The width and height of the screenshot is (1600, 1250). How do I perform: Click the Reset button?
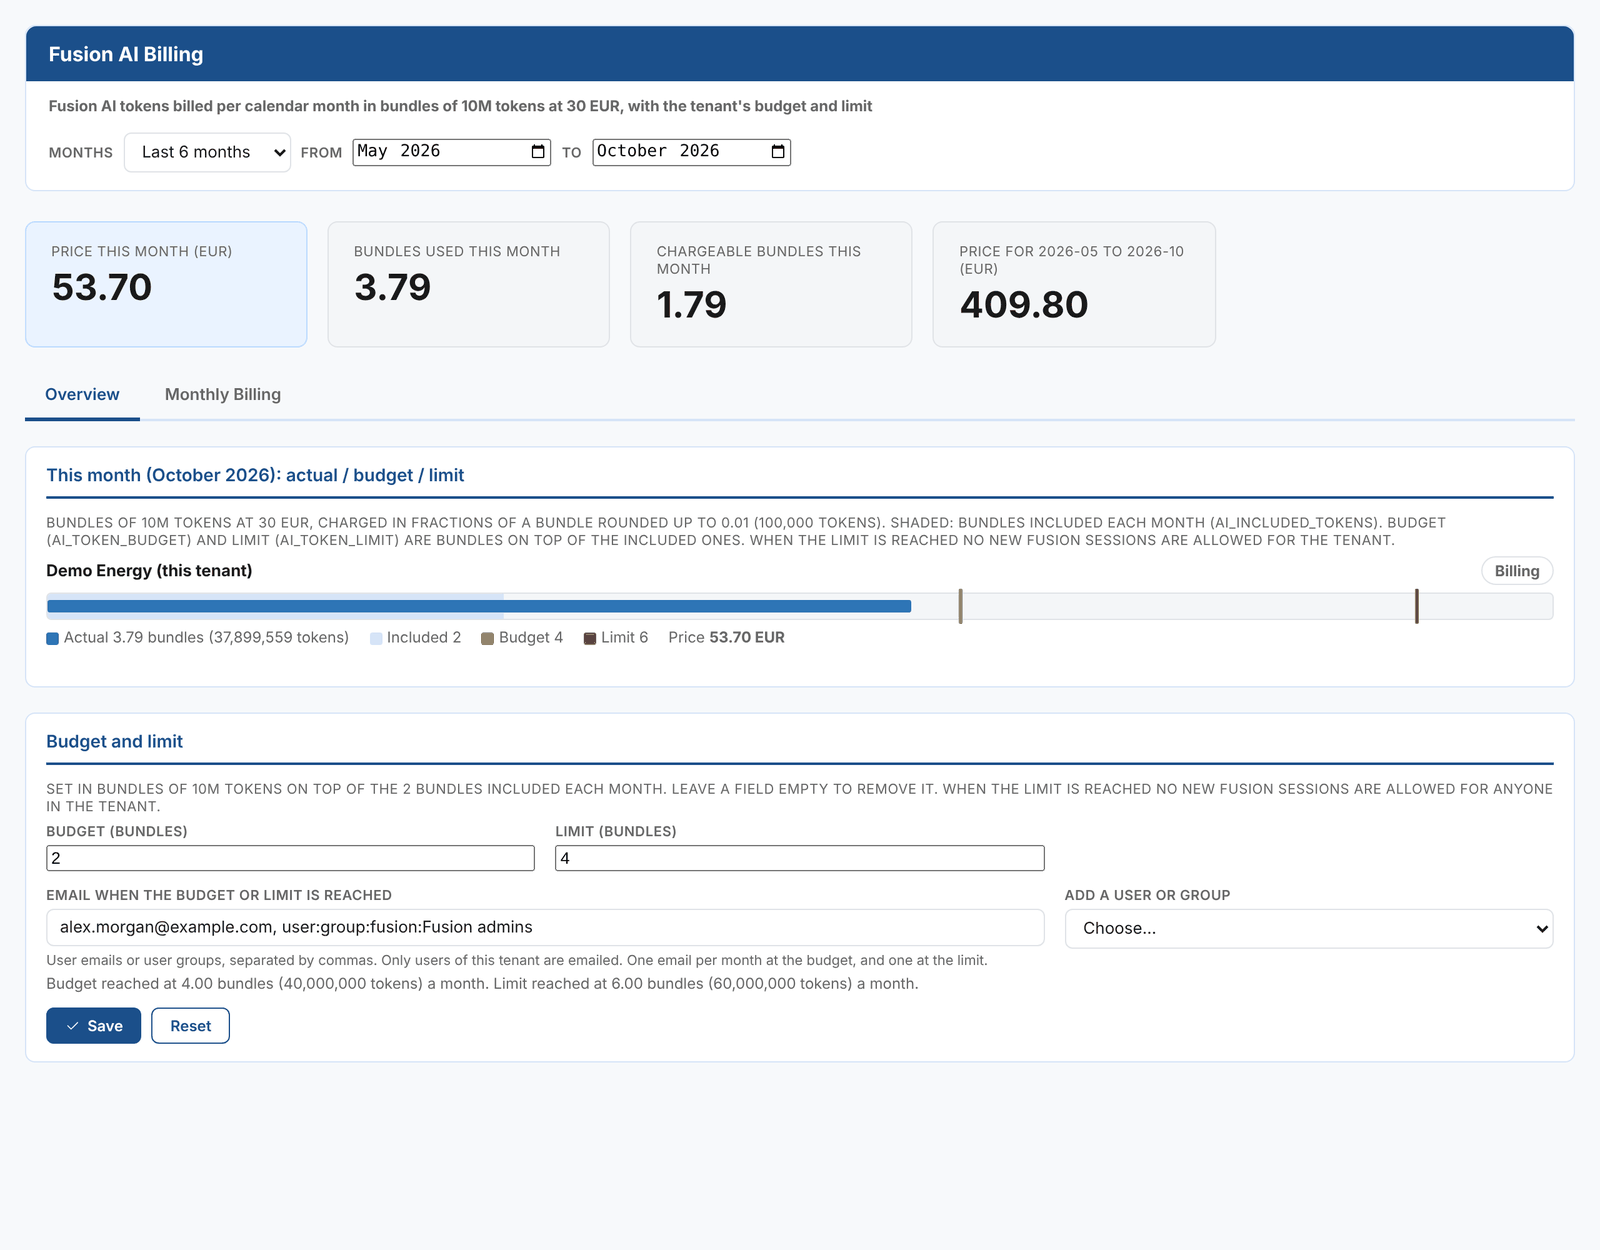click(190, 1026)
